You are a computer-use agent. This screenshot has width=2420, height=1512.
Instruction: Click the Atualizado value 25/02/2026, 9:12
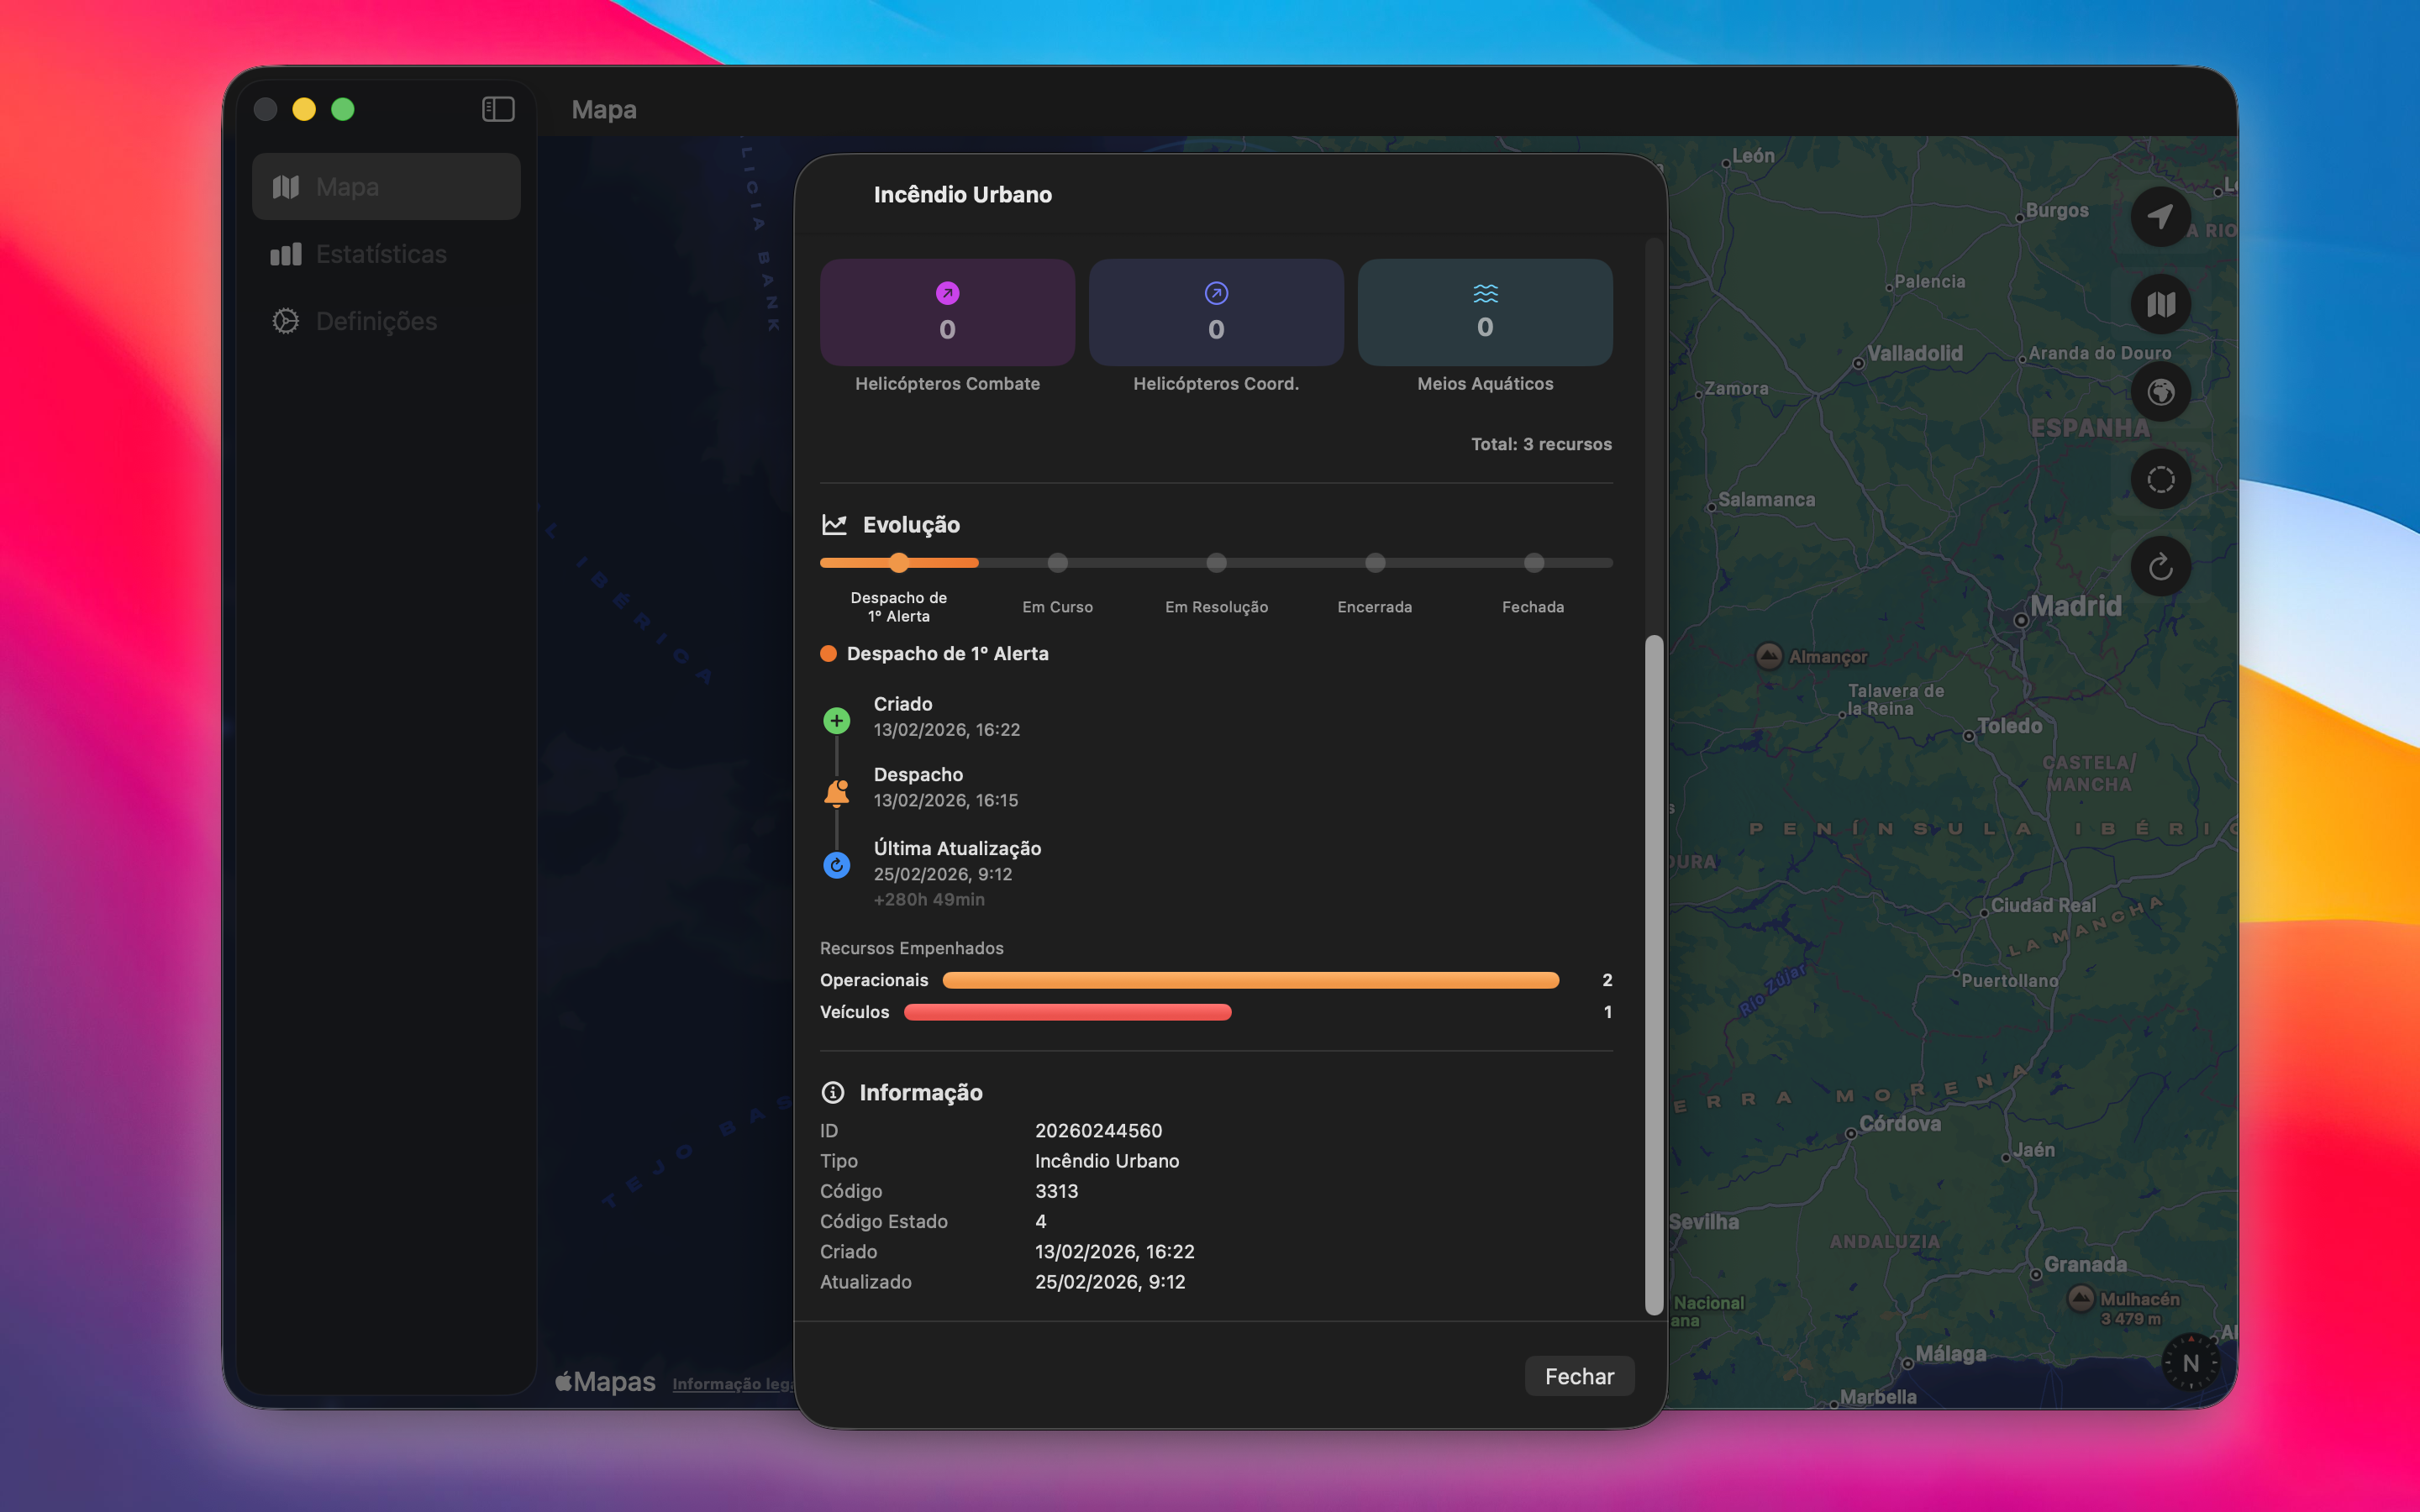[1109, 1281]
